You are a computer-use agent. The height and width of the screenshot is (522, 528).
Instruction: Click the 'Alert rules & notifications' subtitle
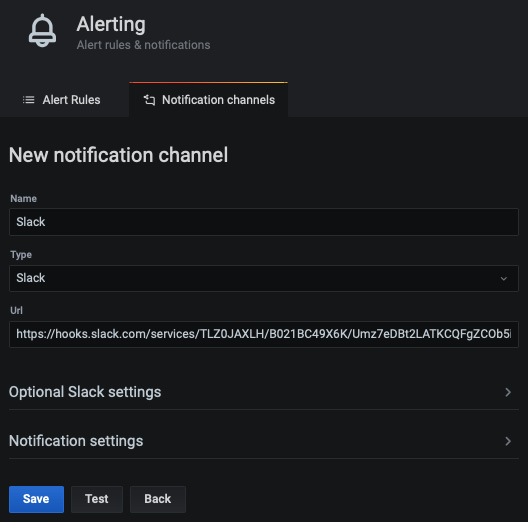[x=143, y=45]
